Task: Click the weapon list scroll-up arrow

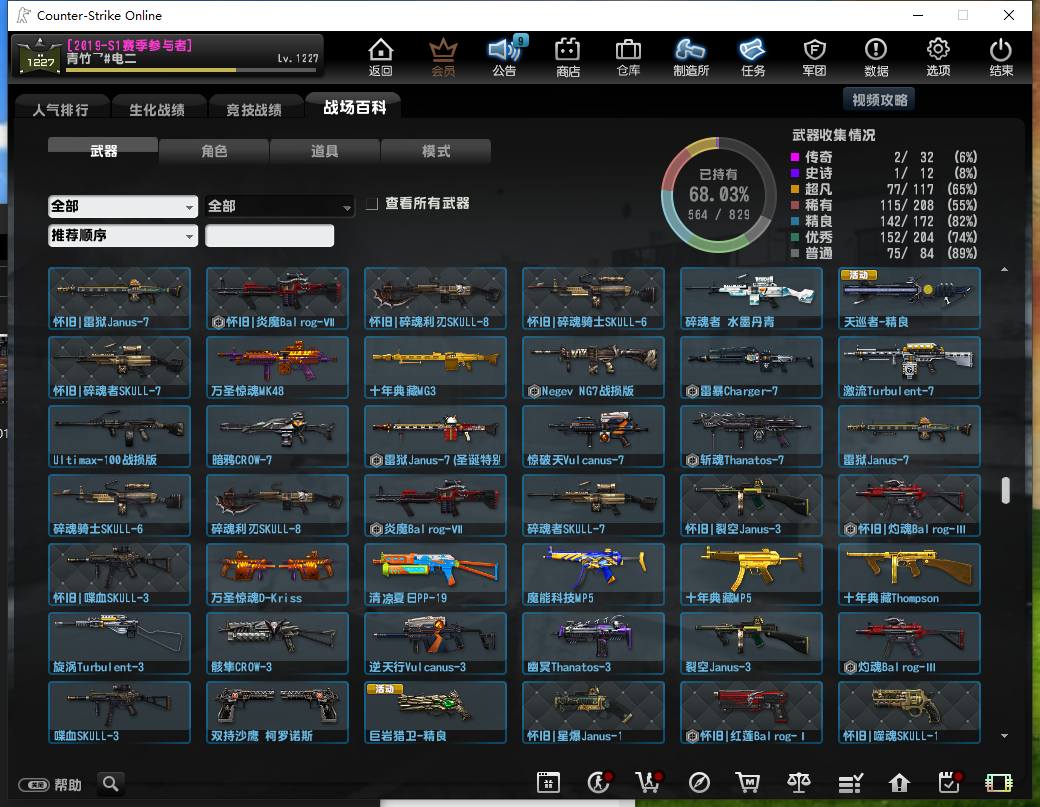Action: tap(1005, 269)
